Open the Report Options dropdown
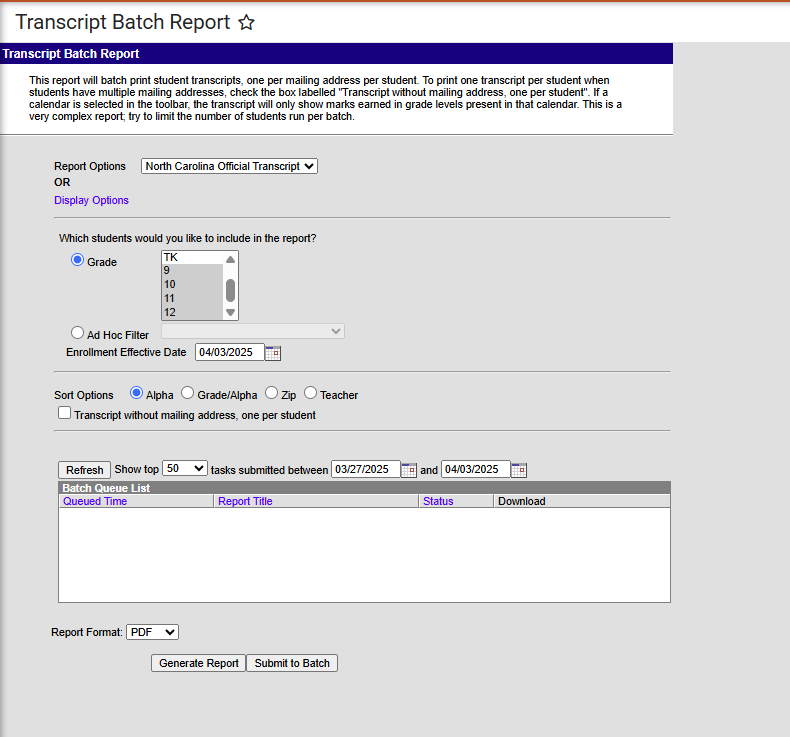Image resolution: width=790 pixels, height=737 pixels. coord(229,166)
